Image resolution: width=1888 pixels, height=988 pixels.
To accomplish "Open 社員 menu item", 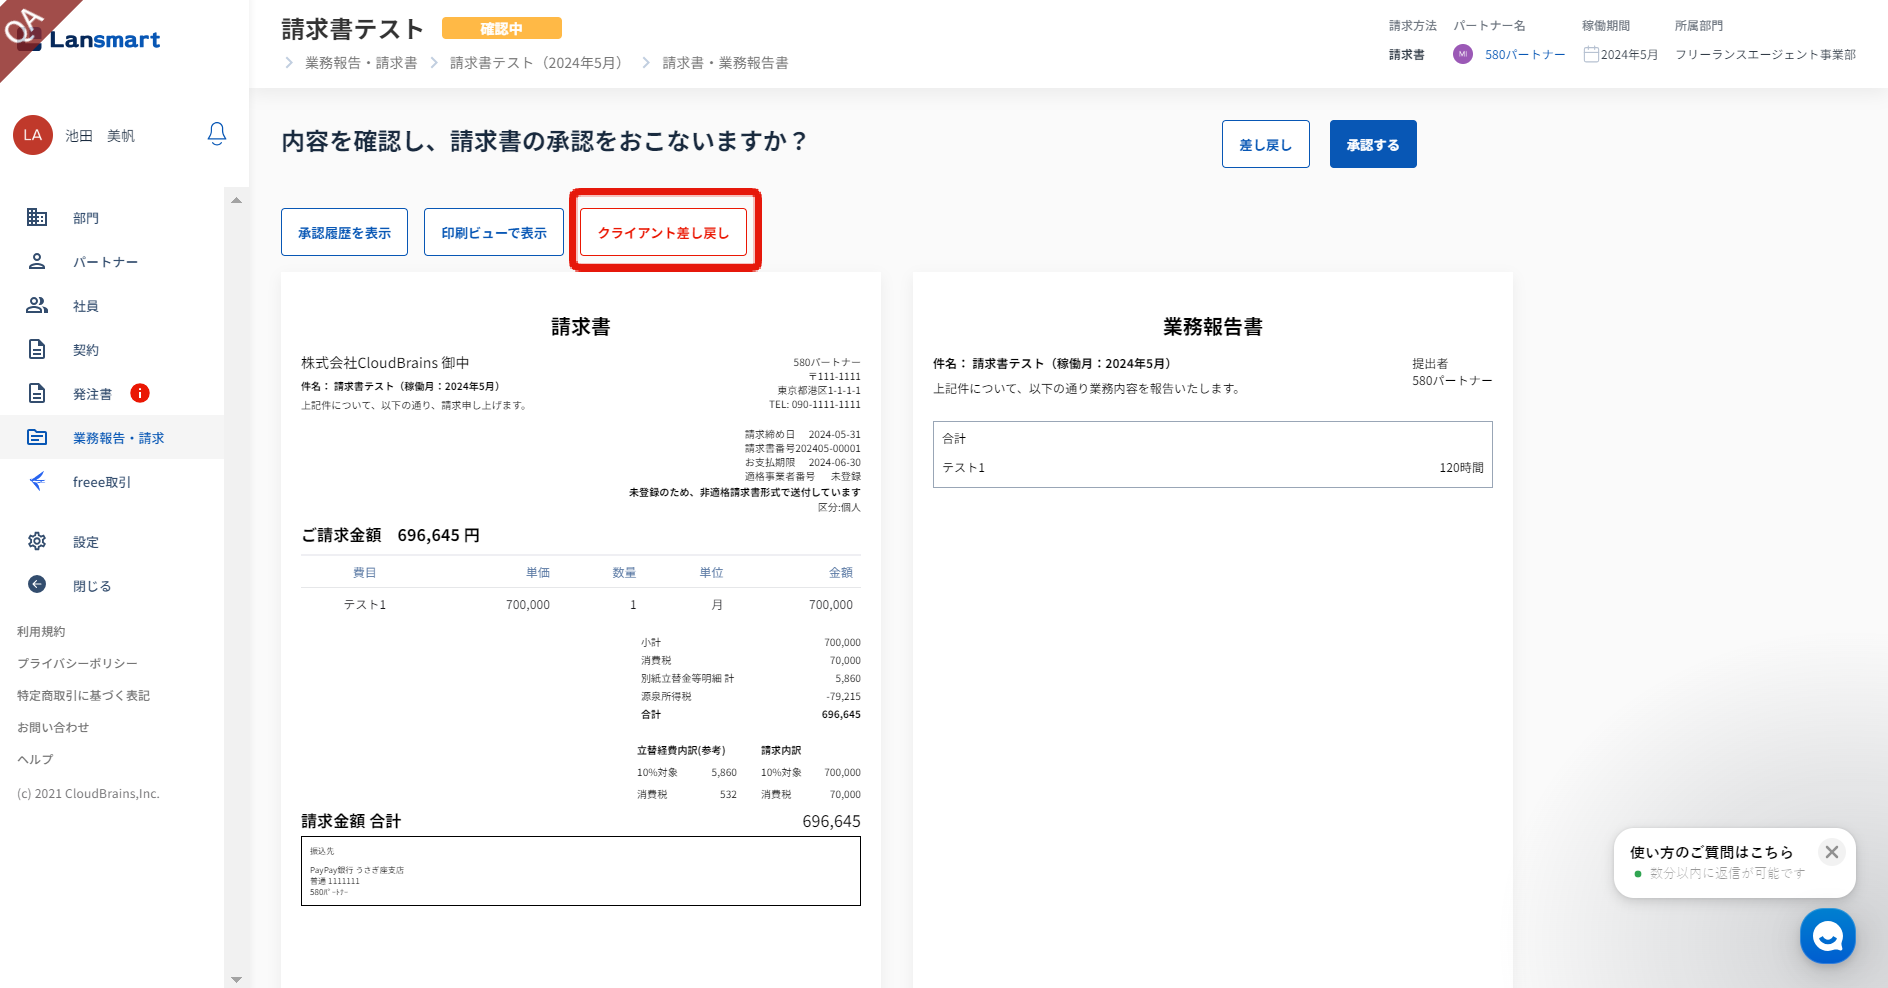I will tap(86, 306).
